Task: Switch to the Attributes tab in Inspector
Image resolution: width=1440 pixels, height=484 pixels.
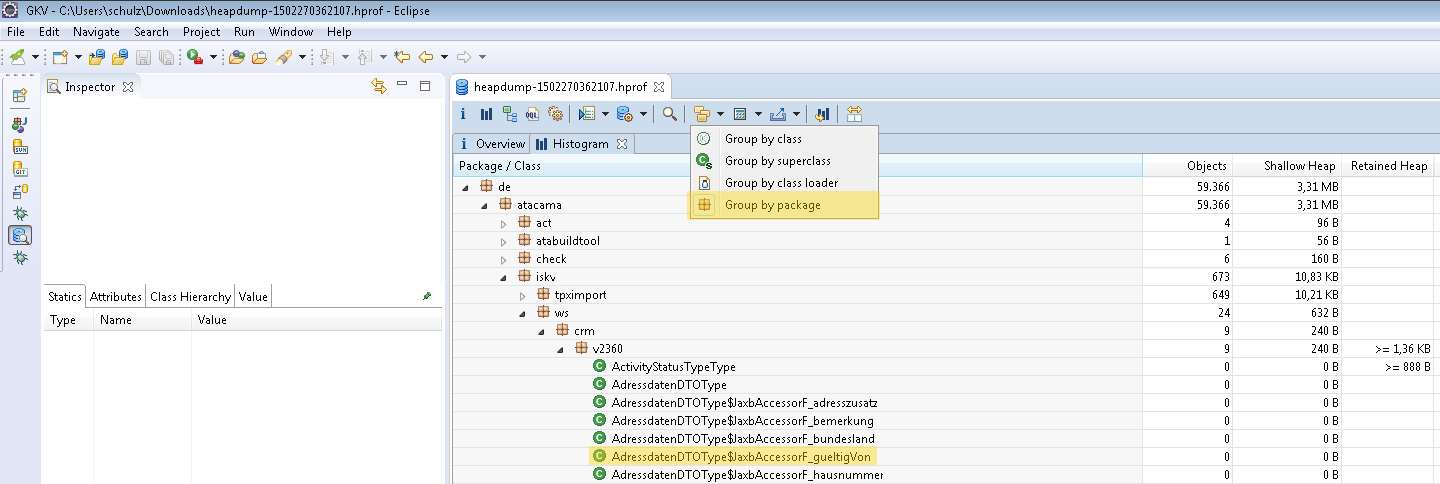Action: [116, 297]
